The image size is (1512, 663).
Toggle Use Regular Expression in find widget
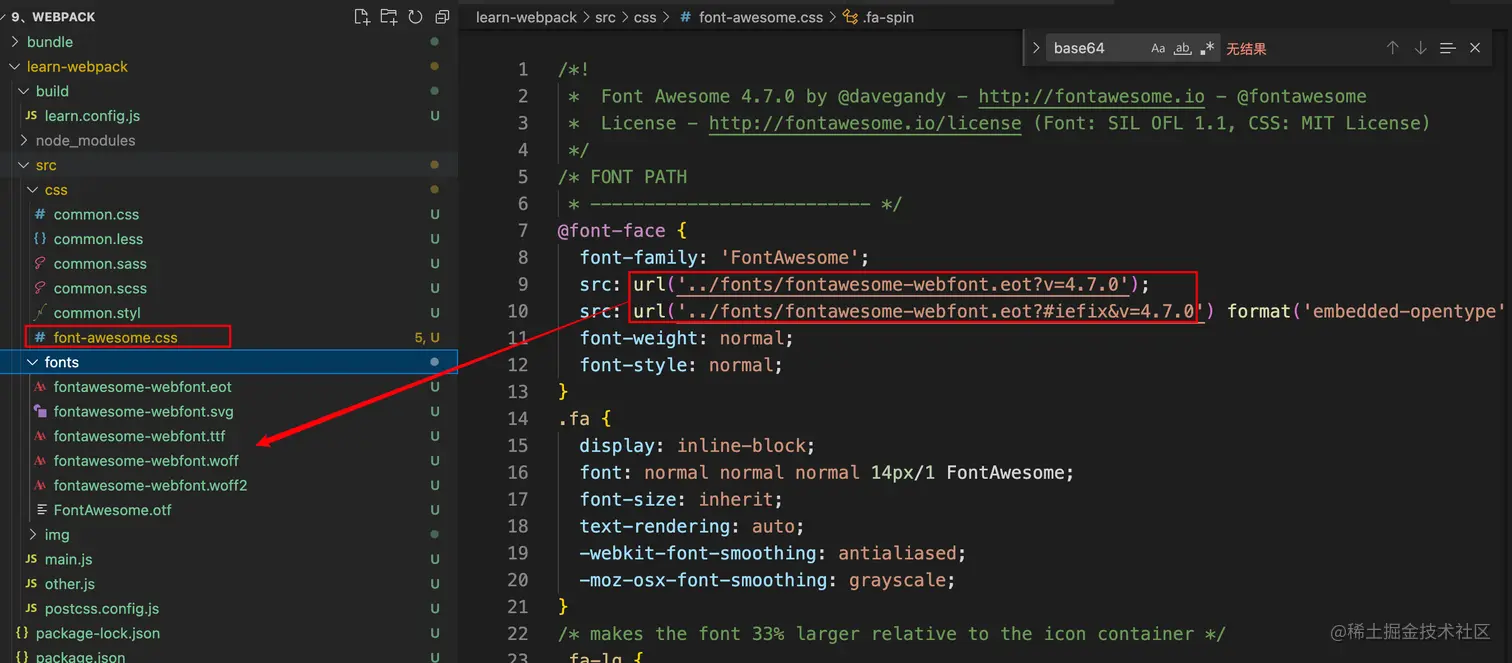(x=1207, y=48)
